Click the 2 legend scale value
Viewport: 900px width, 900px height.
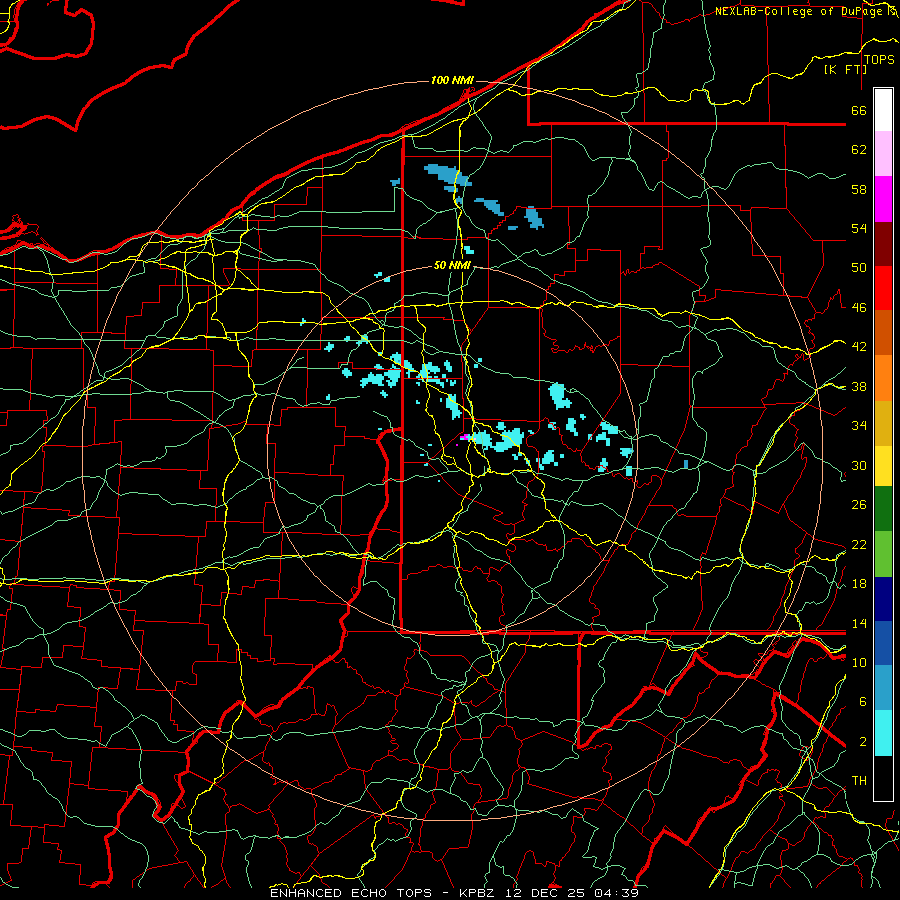point(863,742)
